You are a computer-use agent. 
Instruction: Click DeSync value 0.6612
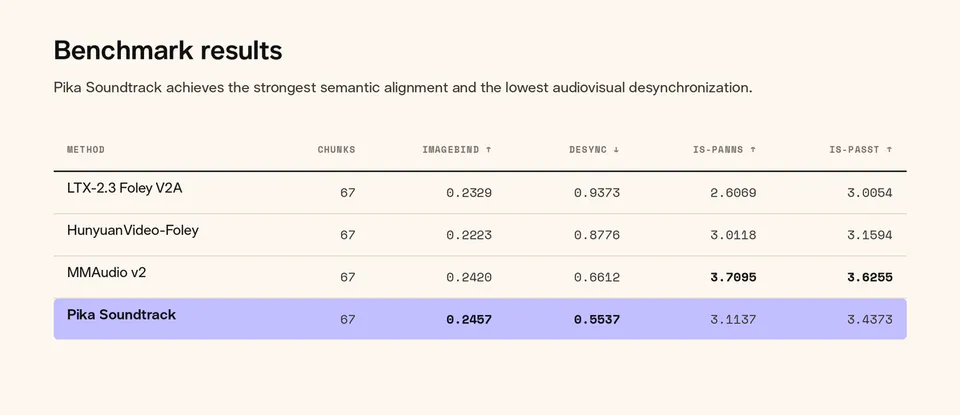point(597,277)
